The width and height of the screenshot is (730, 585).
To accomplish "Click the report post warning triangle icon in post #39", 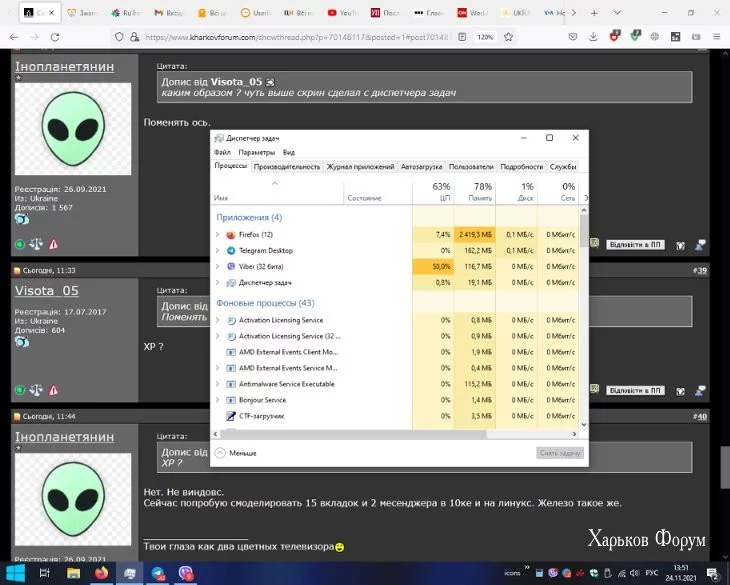I will (53, 390).
